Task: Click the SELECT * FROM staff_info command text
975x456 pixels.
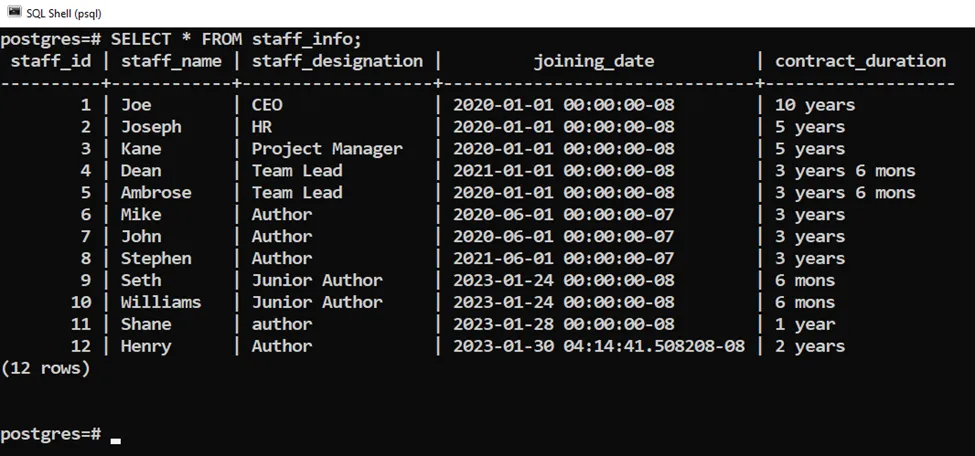Action: point(236,39)
